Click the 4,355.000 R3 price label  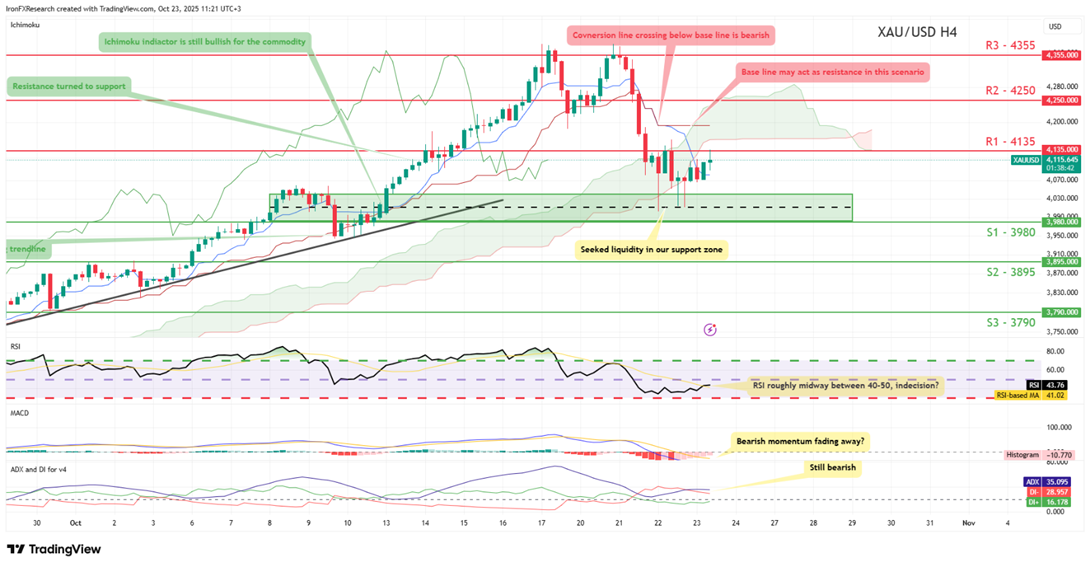coord(1060,55)
